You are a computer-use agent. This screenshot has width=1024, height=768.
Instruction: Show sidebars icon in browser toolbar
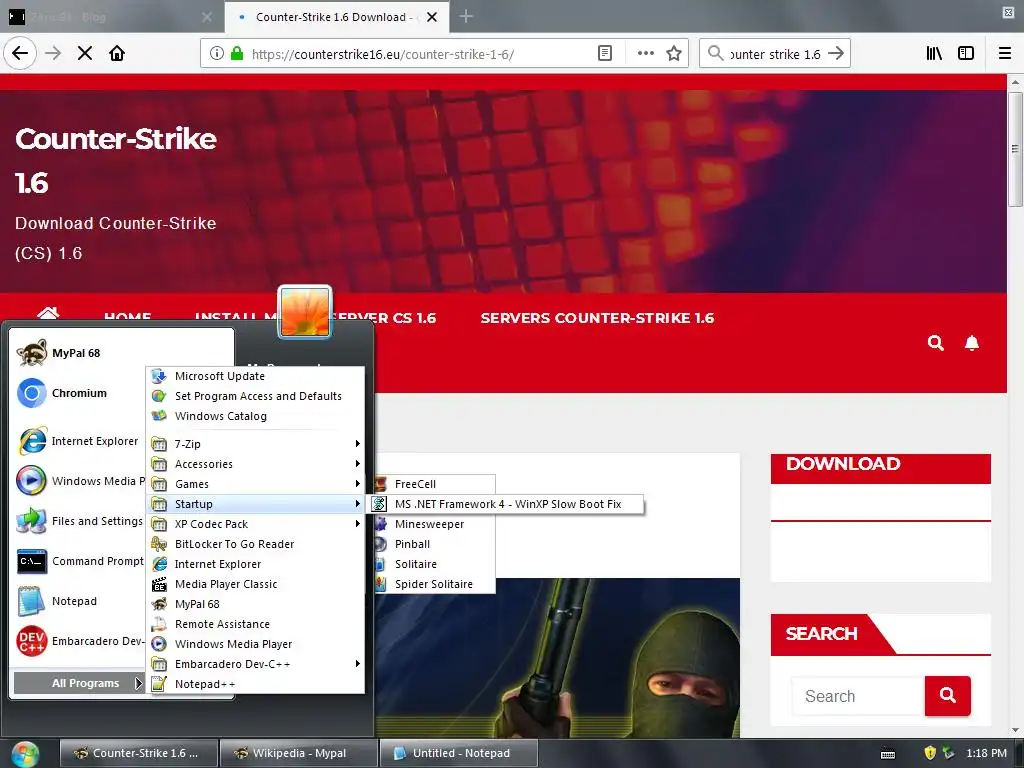pos(966,54)
